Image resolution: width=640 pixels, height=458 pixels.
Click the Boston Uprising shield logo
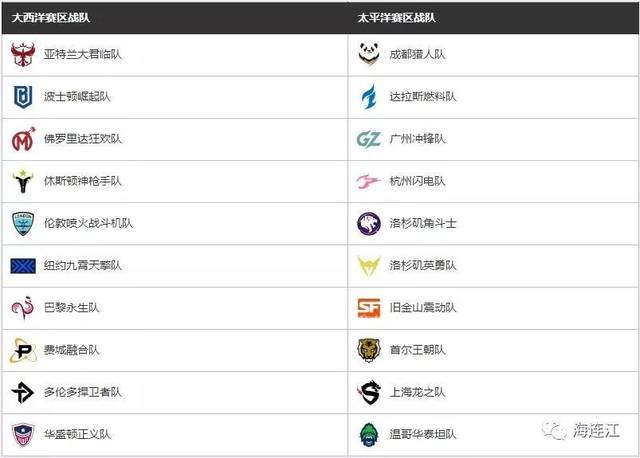click(22, 97)
